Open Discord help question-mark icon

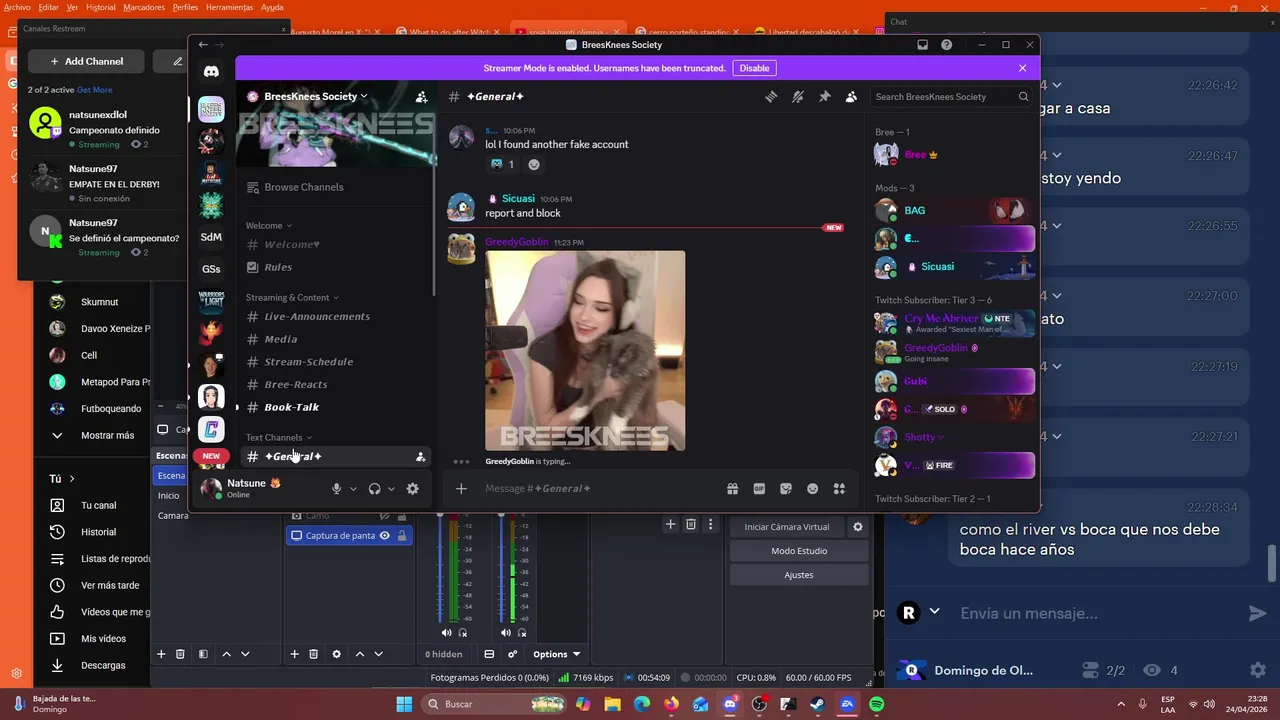pyautogui.click(x=946, y=45)
